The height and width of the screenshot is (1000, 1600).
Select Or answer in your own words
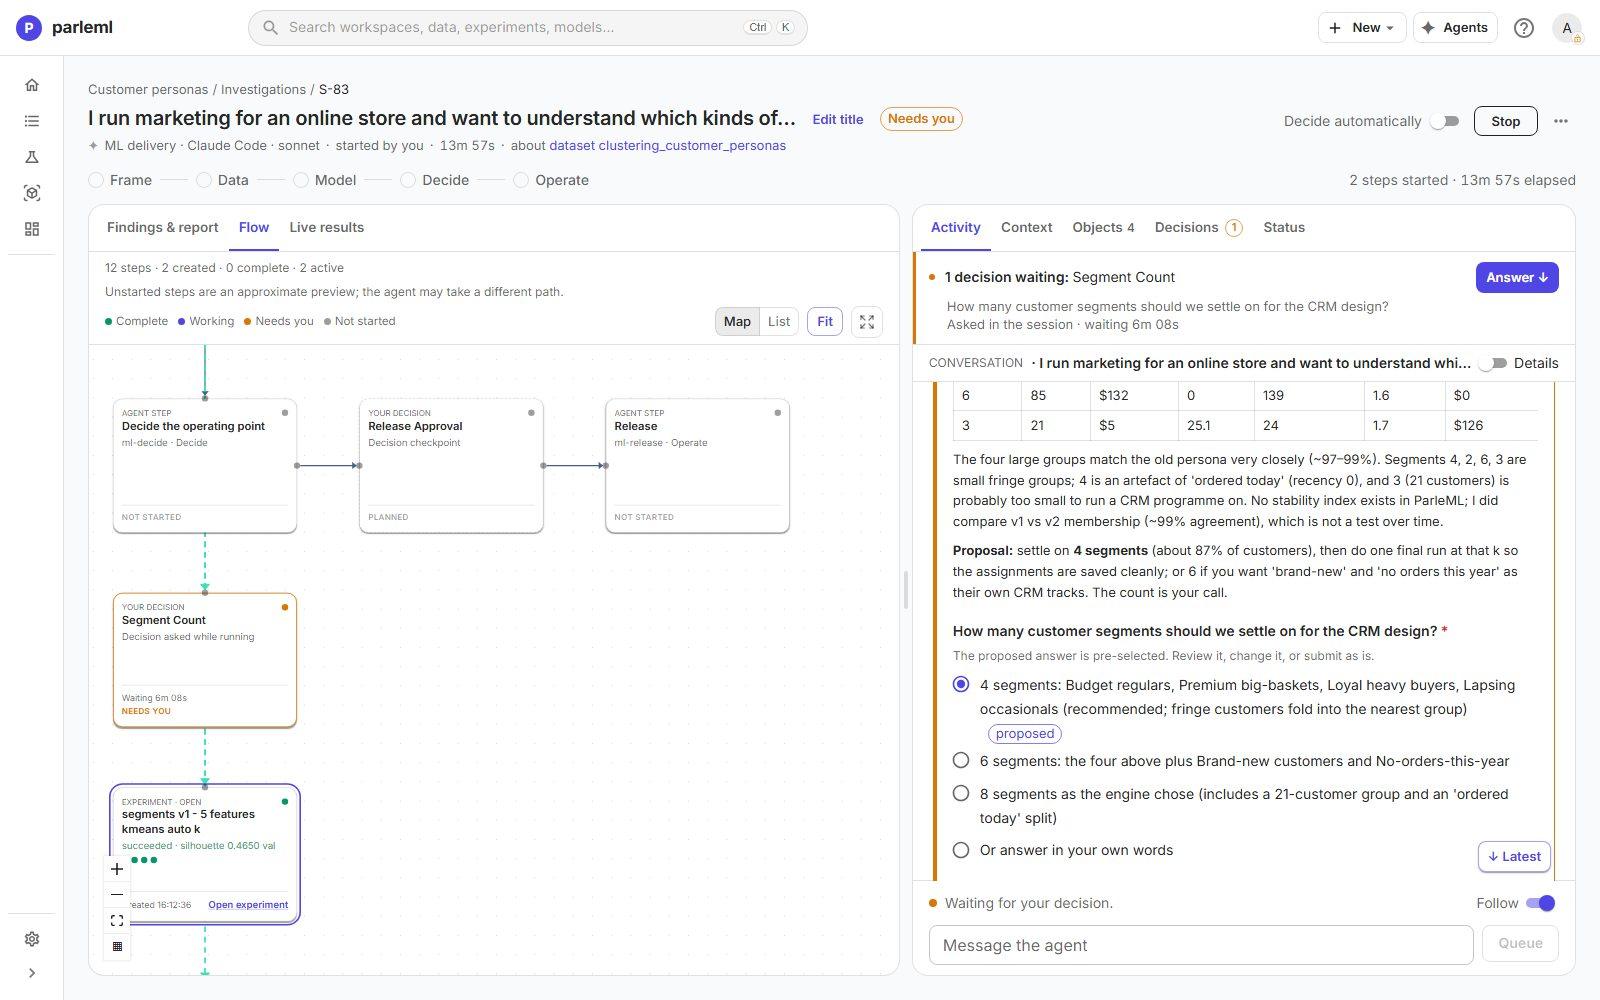click(x=961, y=850)
